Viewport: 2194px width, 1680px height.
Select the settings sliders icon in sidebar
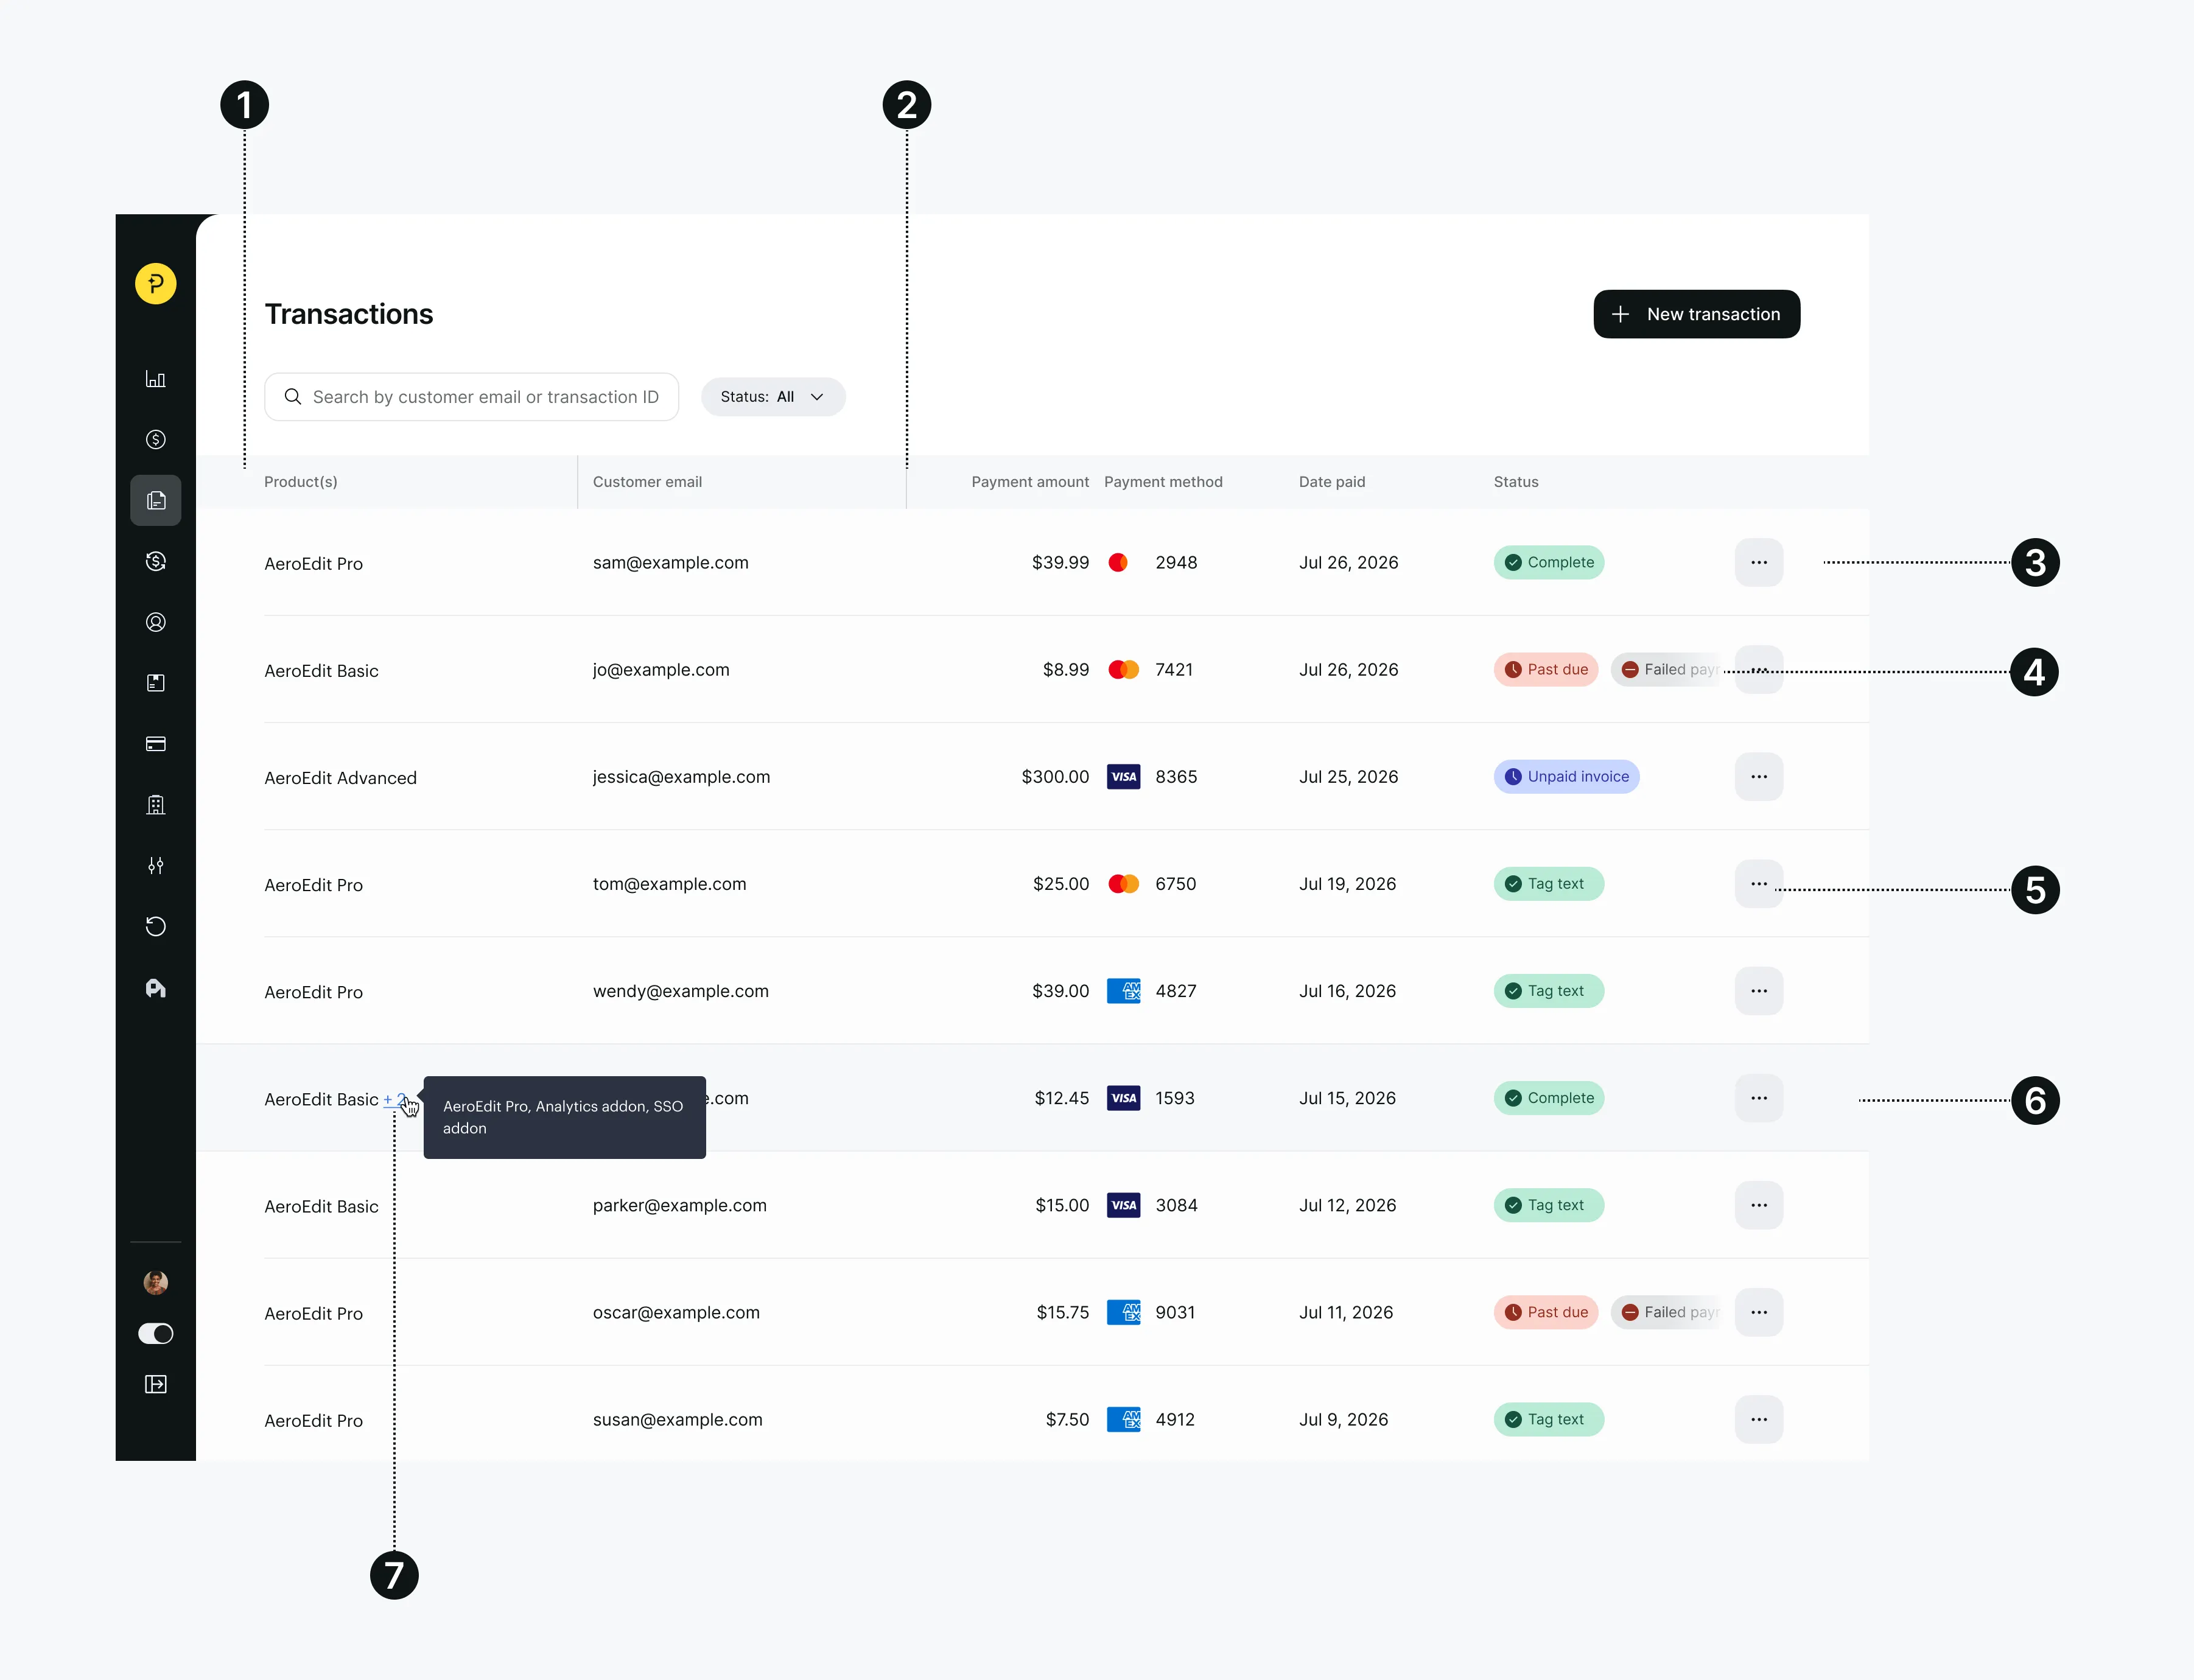pos(156,866)
